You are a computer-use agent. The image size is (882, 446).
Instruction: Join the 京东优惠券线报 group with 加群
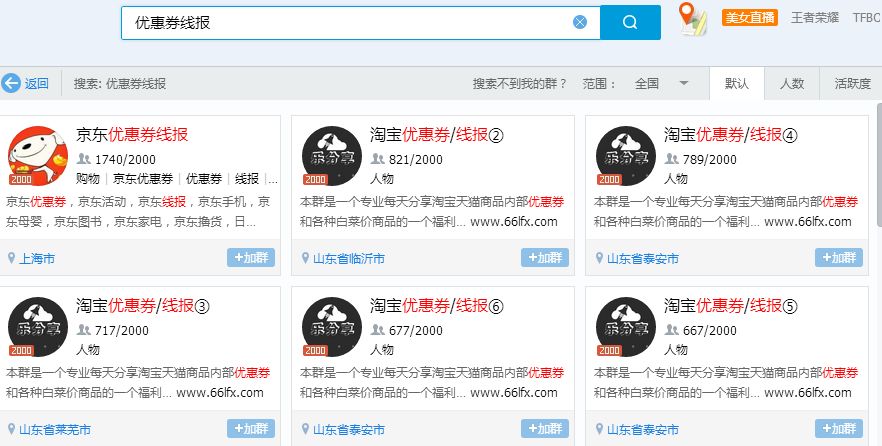250,258
